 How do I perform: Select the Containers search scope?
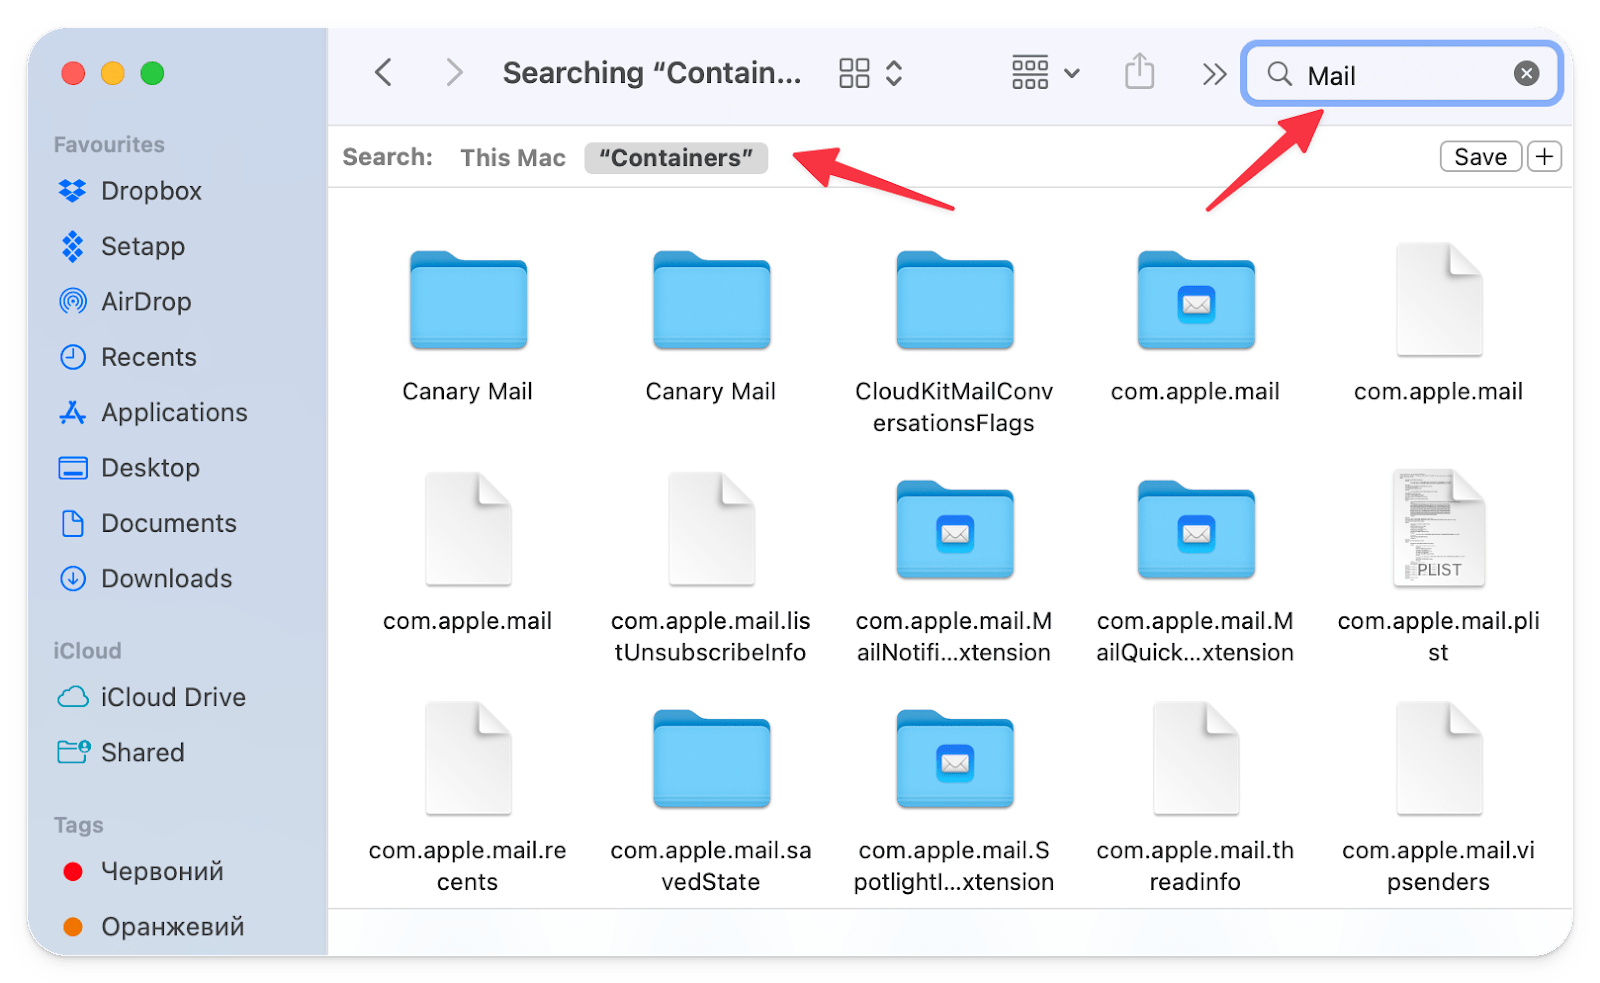(676, 157)
